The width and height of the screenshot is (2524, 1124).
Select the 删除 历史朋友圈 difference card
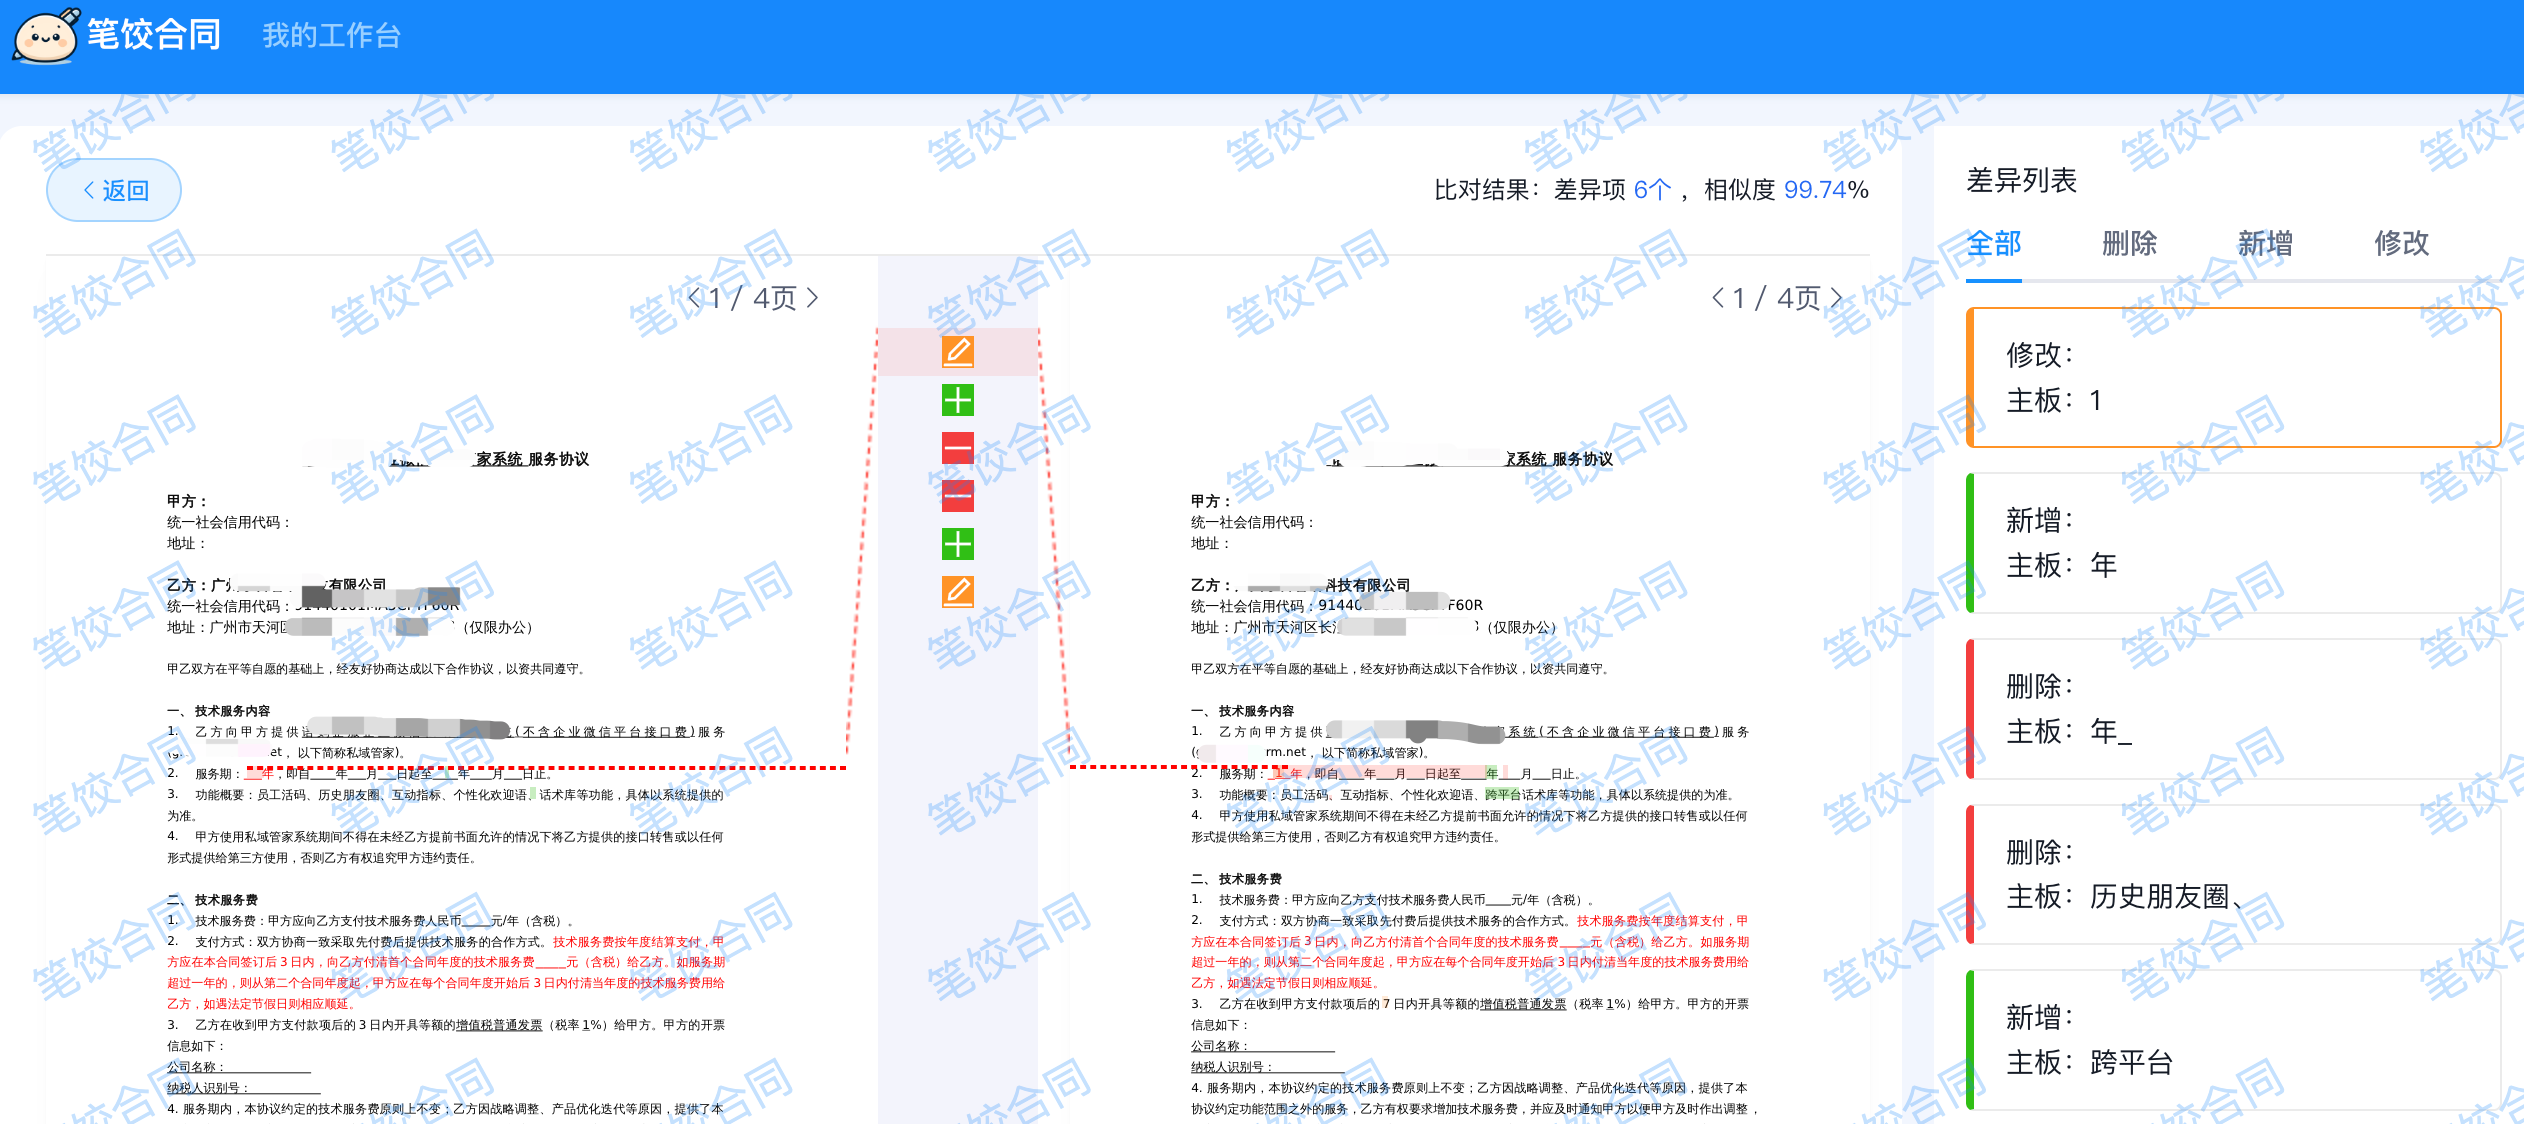click(2232, 874)
